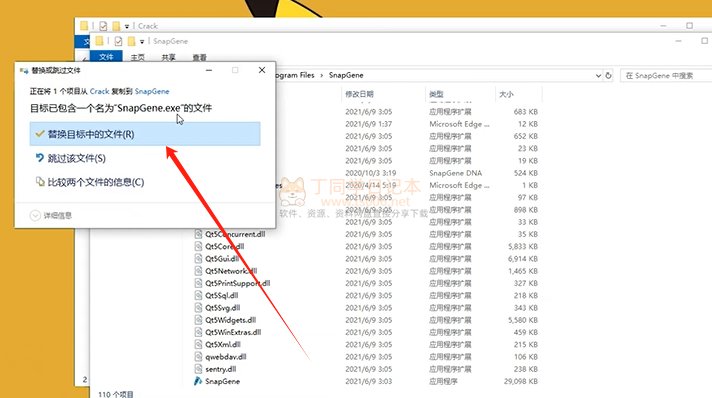Open the Crack source folder link
Screen dimensions: 712x398
coord(99,91)
